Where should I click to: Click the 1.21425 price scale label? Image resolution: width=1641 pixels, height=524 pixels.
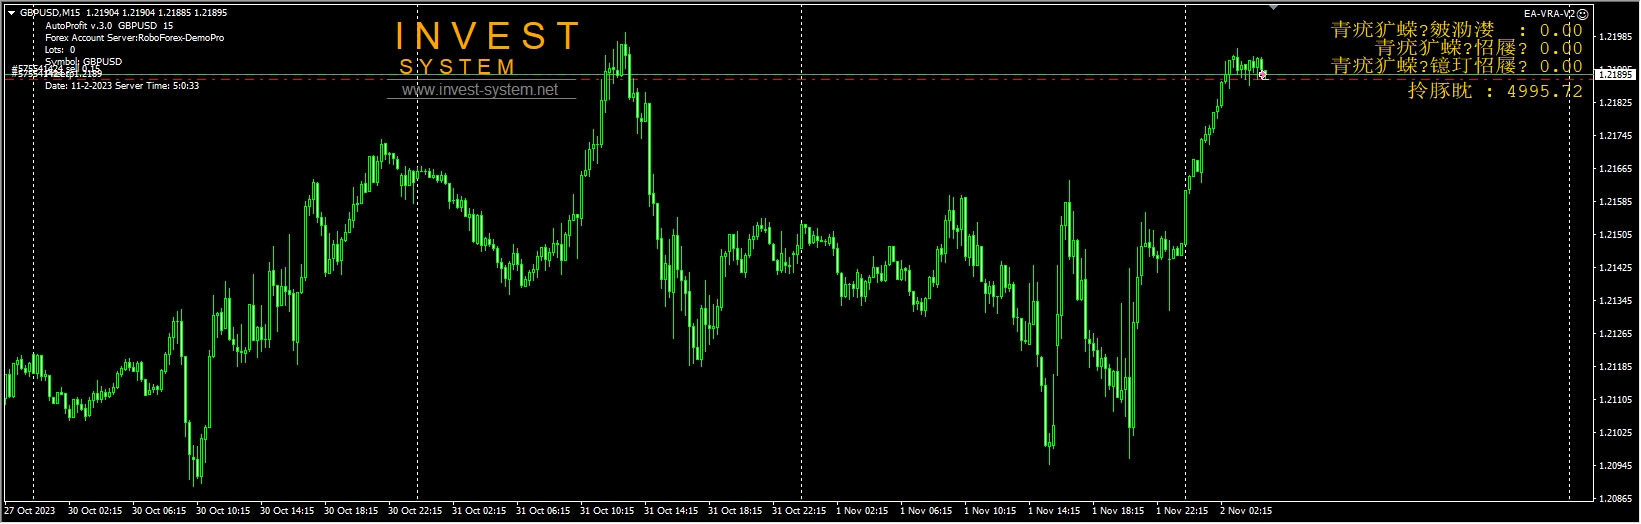pyautogui.click(x=1616, y=268)
